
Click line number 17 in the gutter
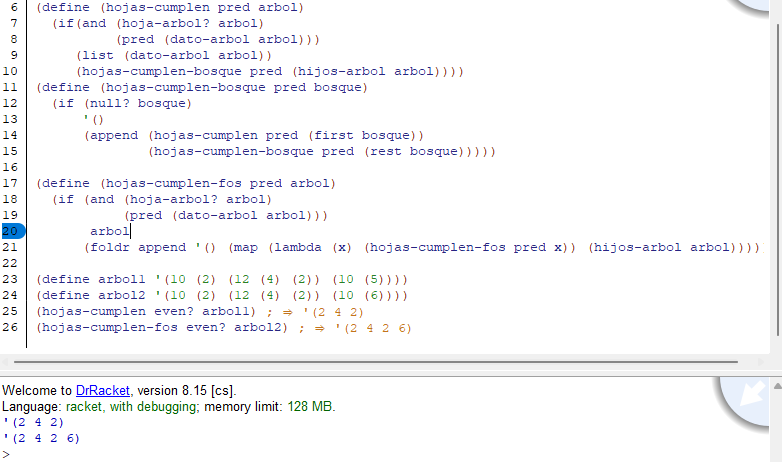pyautogui.click(x=10, y=183)
